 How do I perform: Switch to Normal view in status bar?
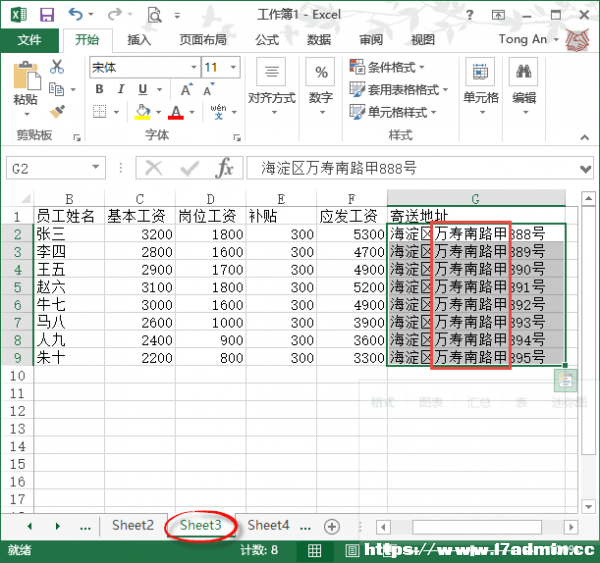coord(315,550)
